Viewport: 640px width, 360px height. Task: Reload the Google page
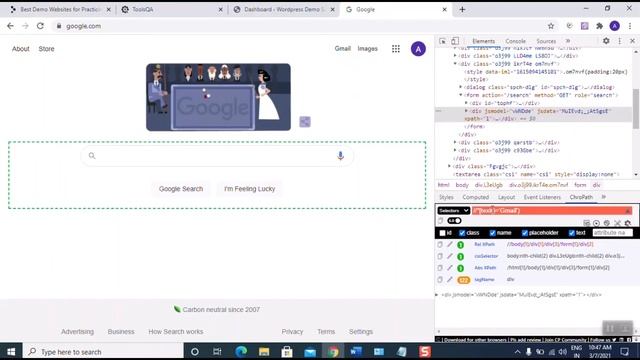click(40, 26)
